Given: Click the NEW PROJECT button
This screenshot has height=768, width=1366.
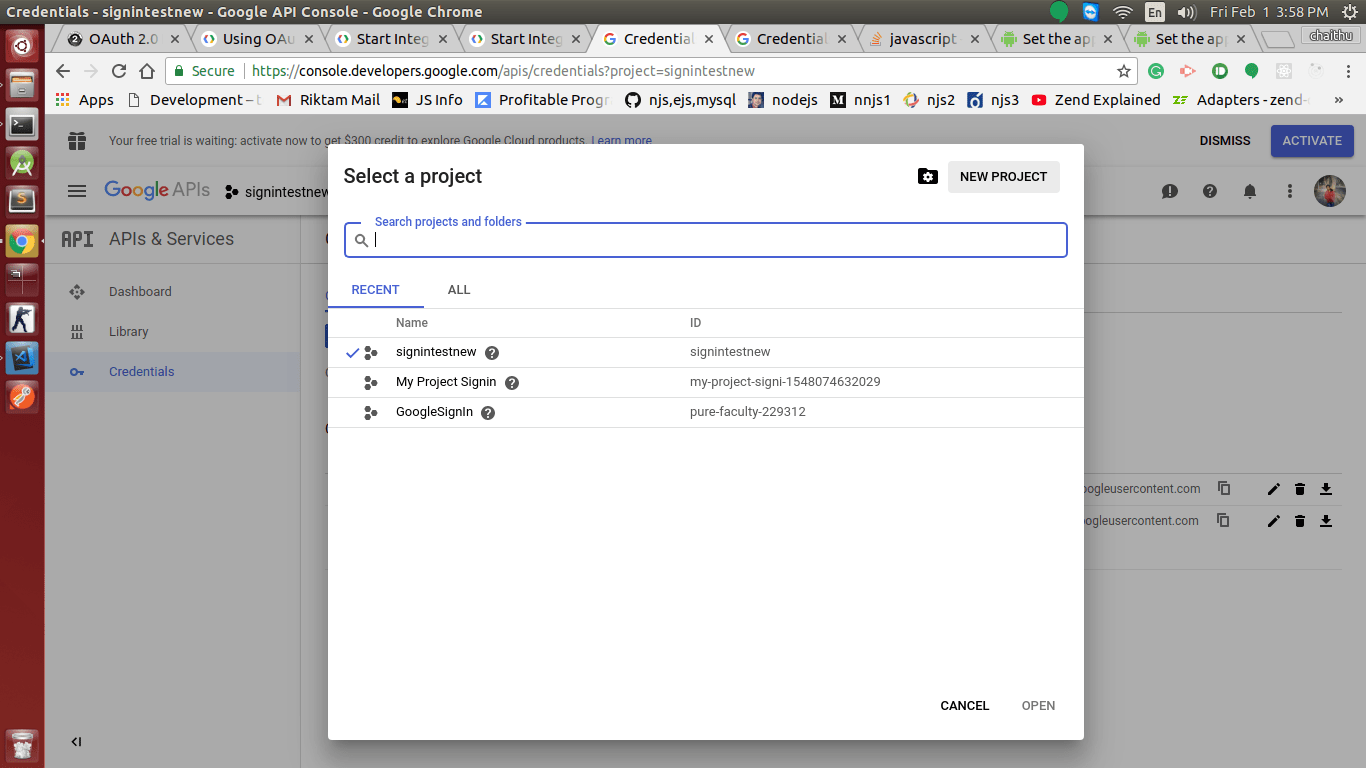Looking at the screenshot, I should coord(1003,177).
